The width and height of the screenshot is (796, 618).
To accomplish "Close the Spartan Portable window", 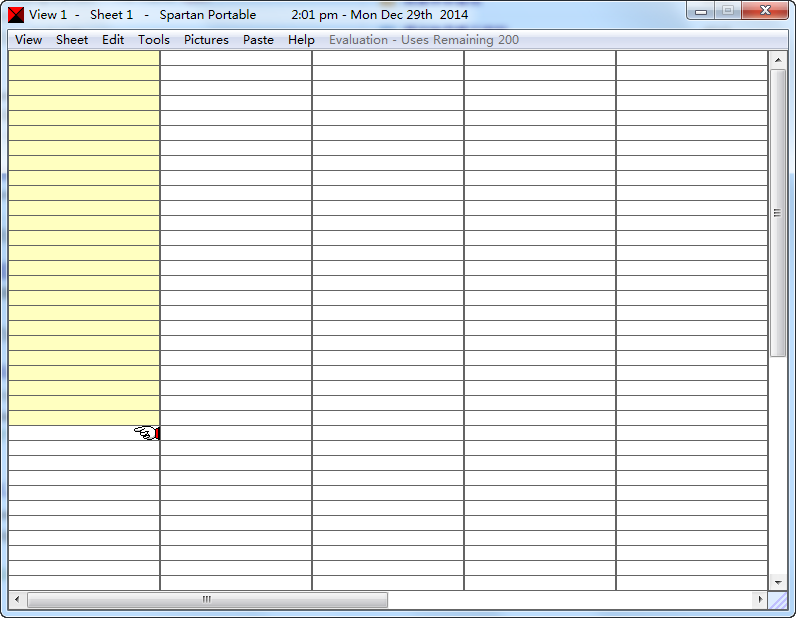I will click(765, 11).
